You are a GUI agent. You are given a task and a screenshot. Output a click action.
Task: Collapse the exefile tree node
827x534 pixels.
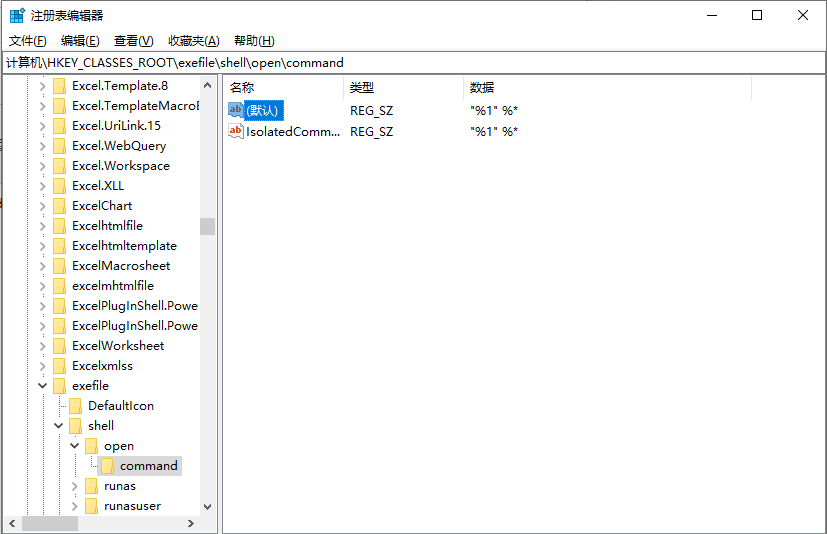[x=43, y=386]
